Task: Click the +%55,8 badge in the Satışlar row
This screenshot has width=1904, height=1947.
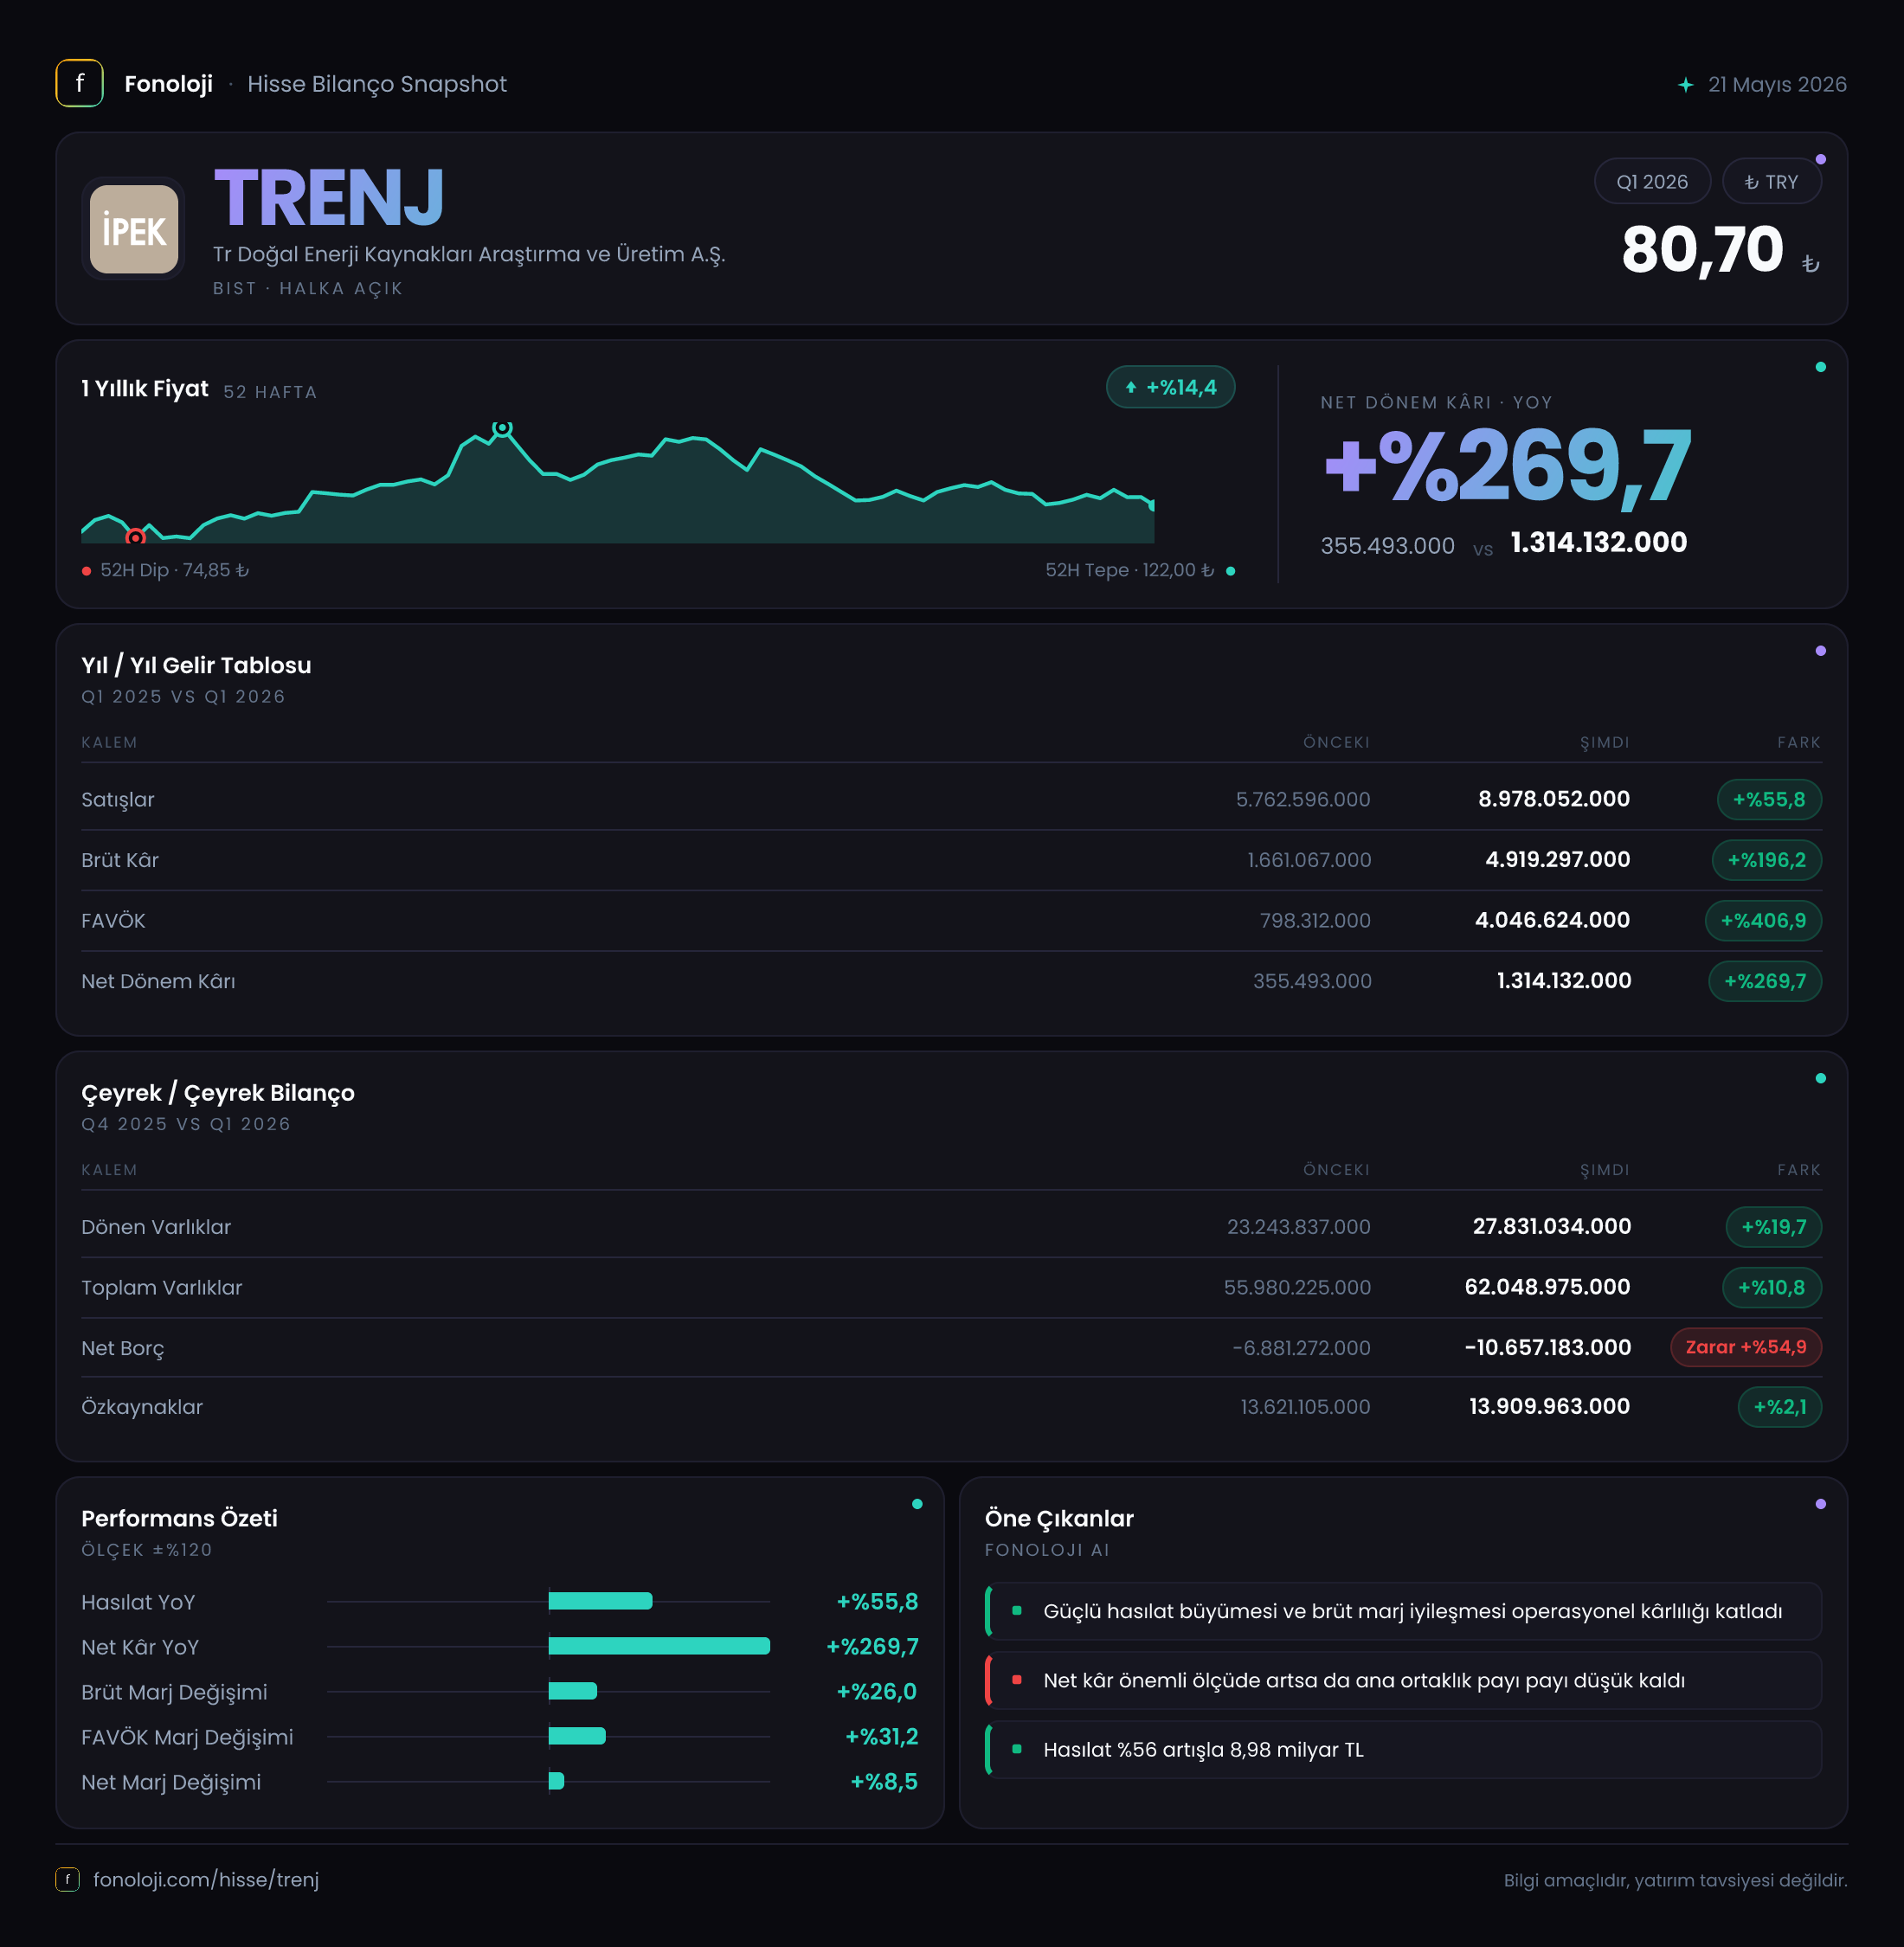Action: [x=1769, y=800]
